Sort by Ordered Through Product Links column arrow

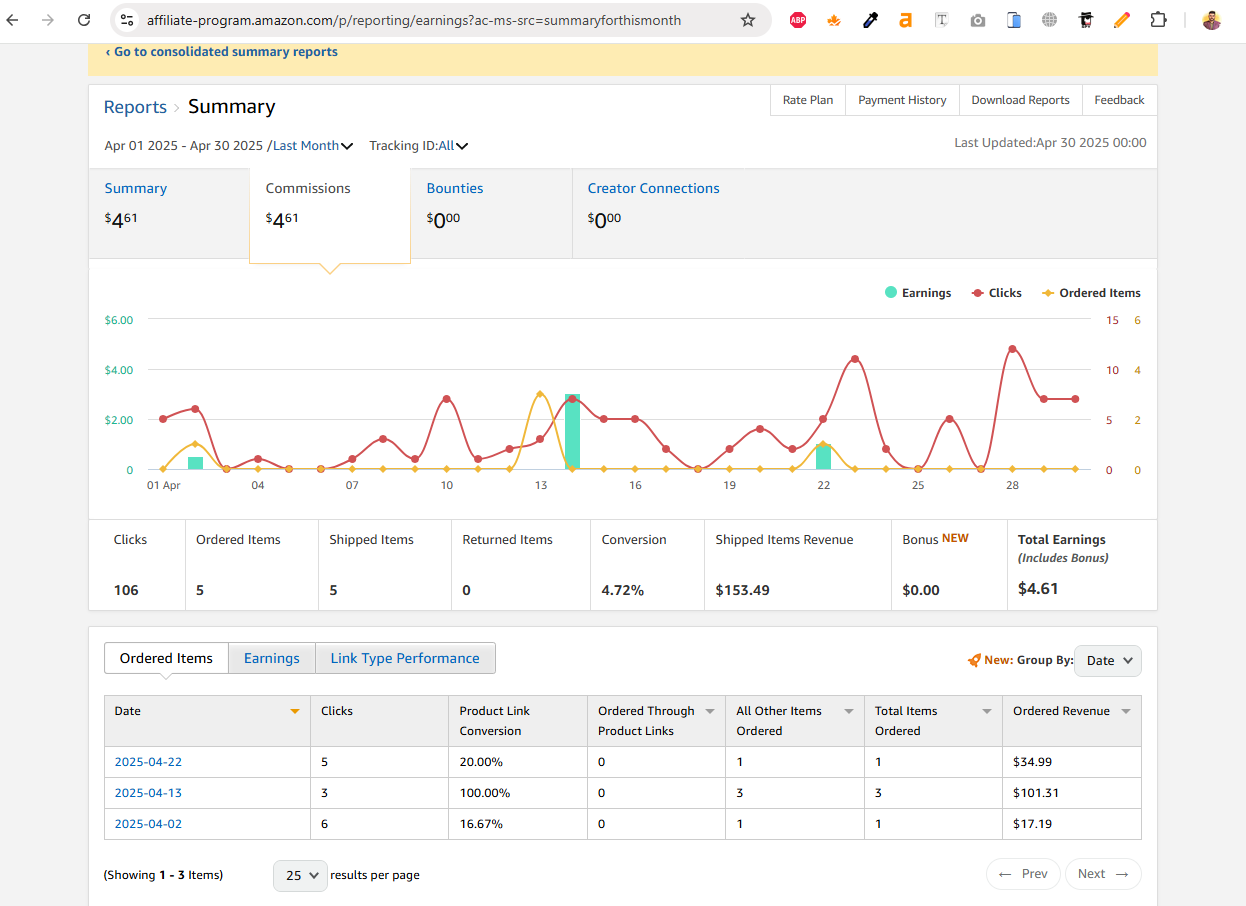710,711
